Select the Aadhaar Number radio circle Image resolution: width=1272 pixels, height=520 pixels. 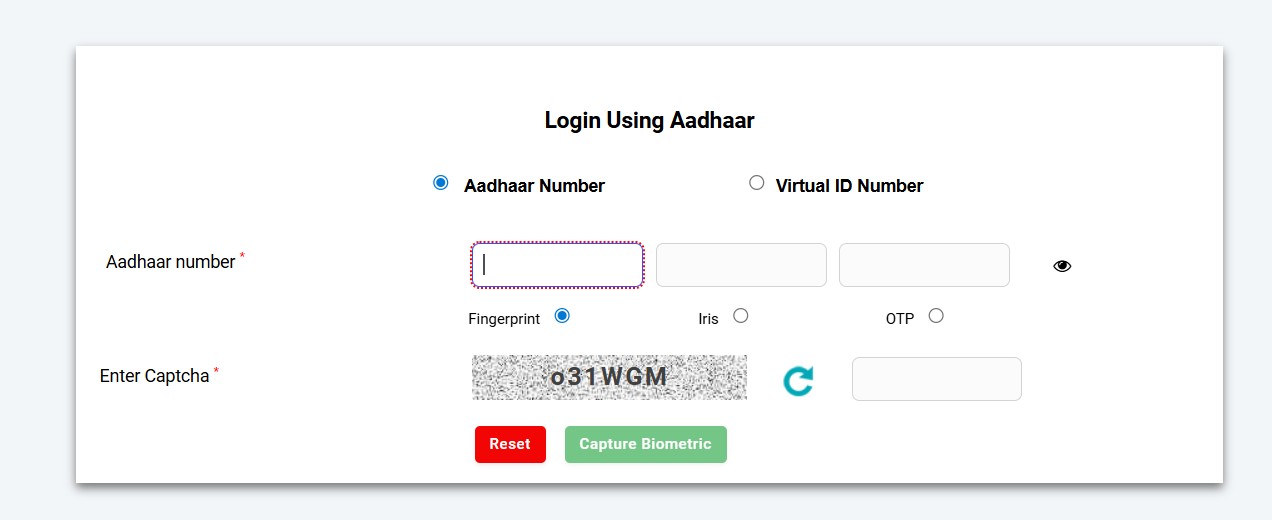click(x=441, y=183)
